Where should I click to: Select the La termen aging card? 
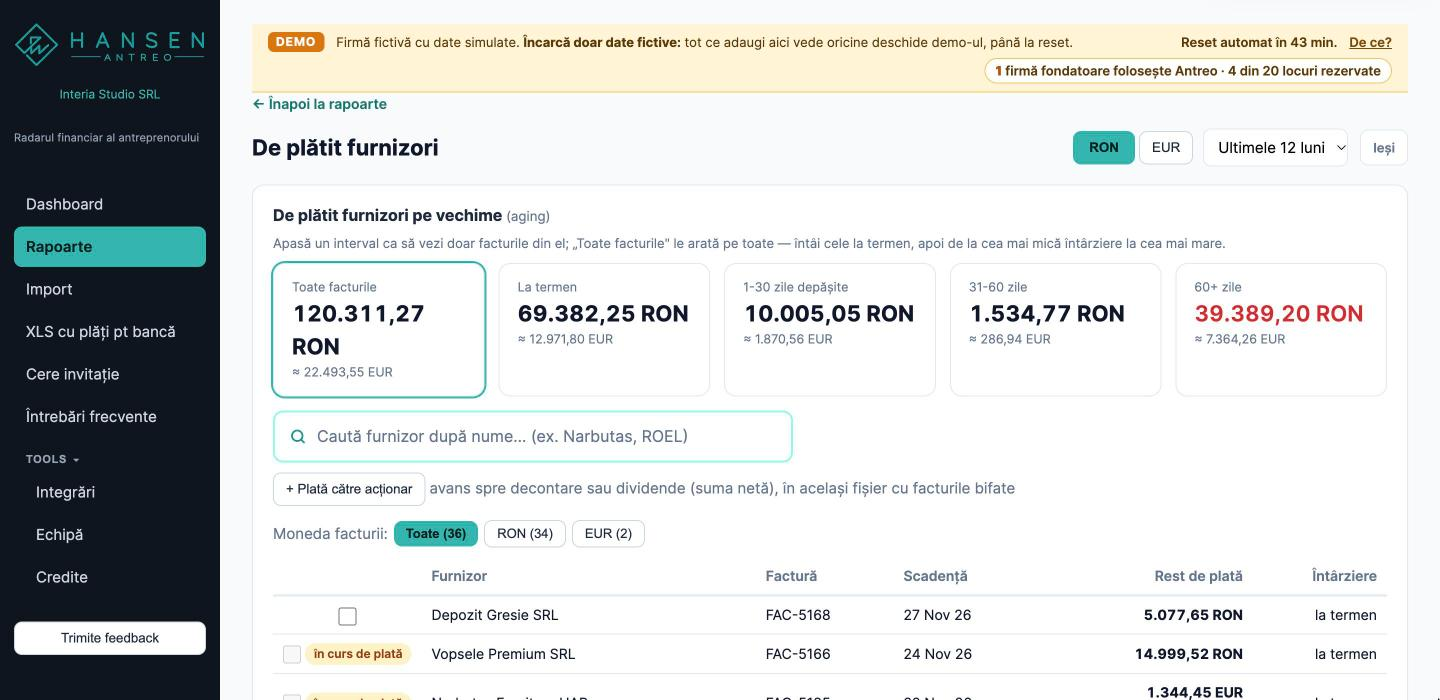[604, 330]
